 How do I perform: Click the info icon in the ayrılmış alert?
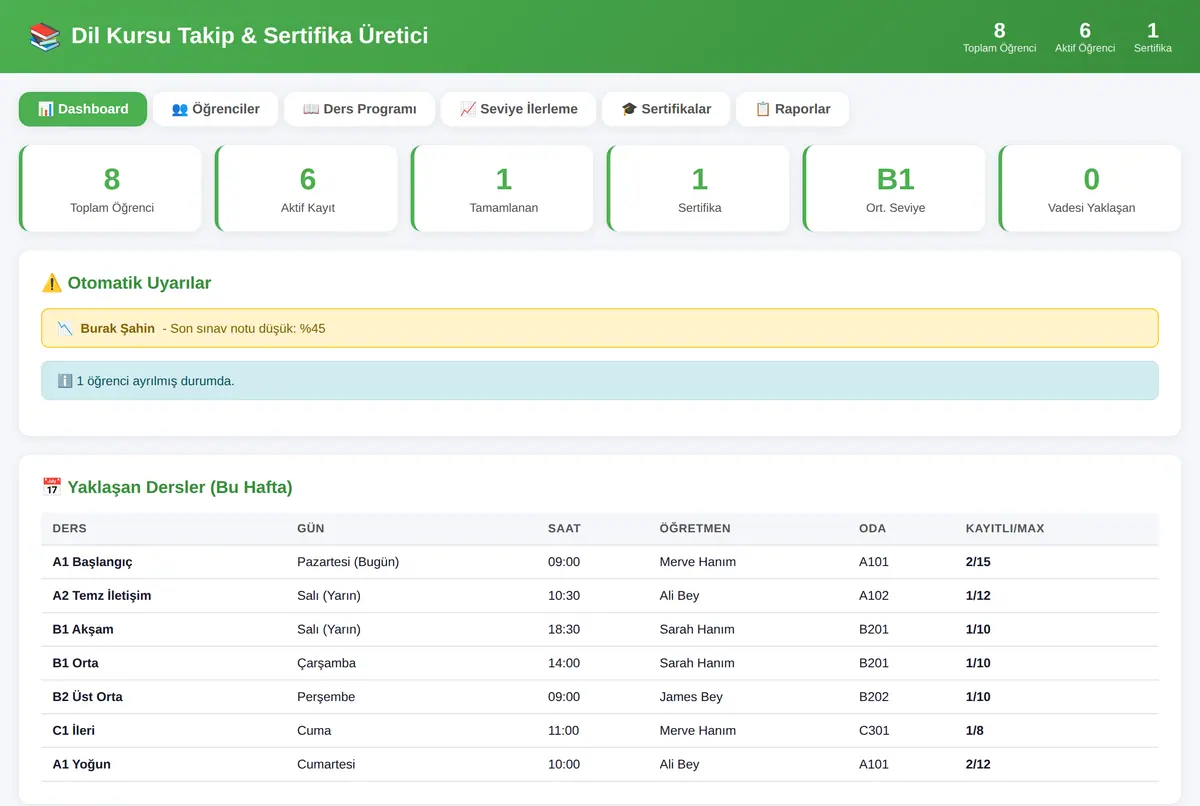(x=65, y=381)
